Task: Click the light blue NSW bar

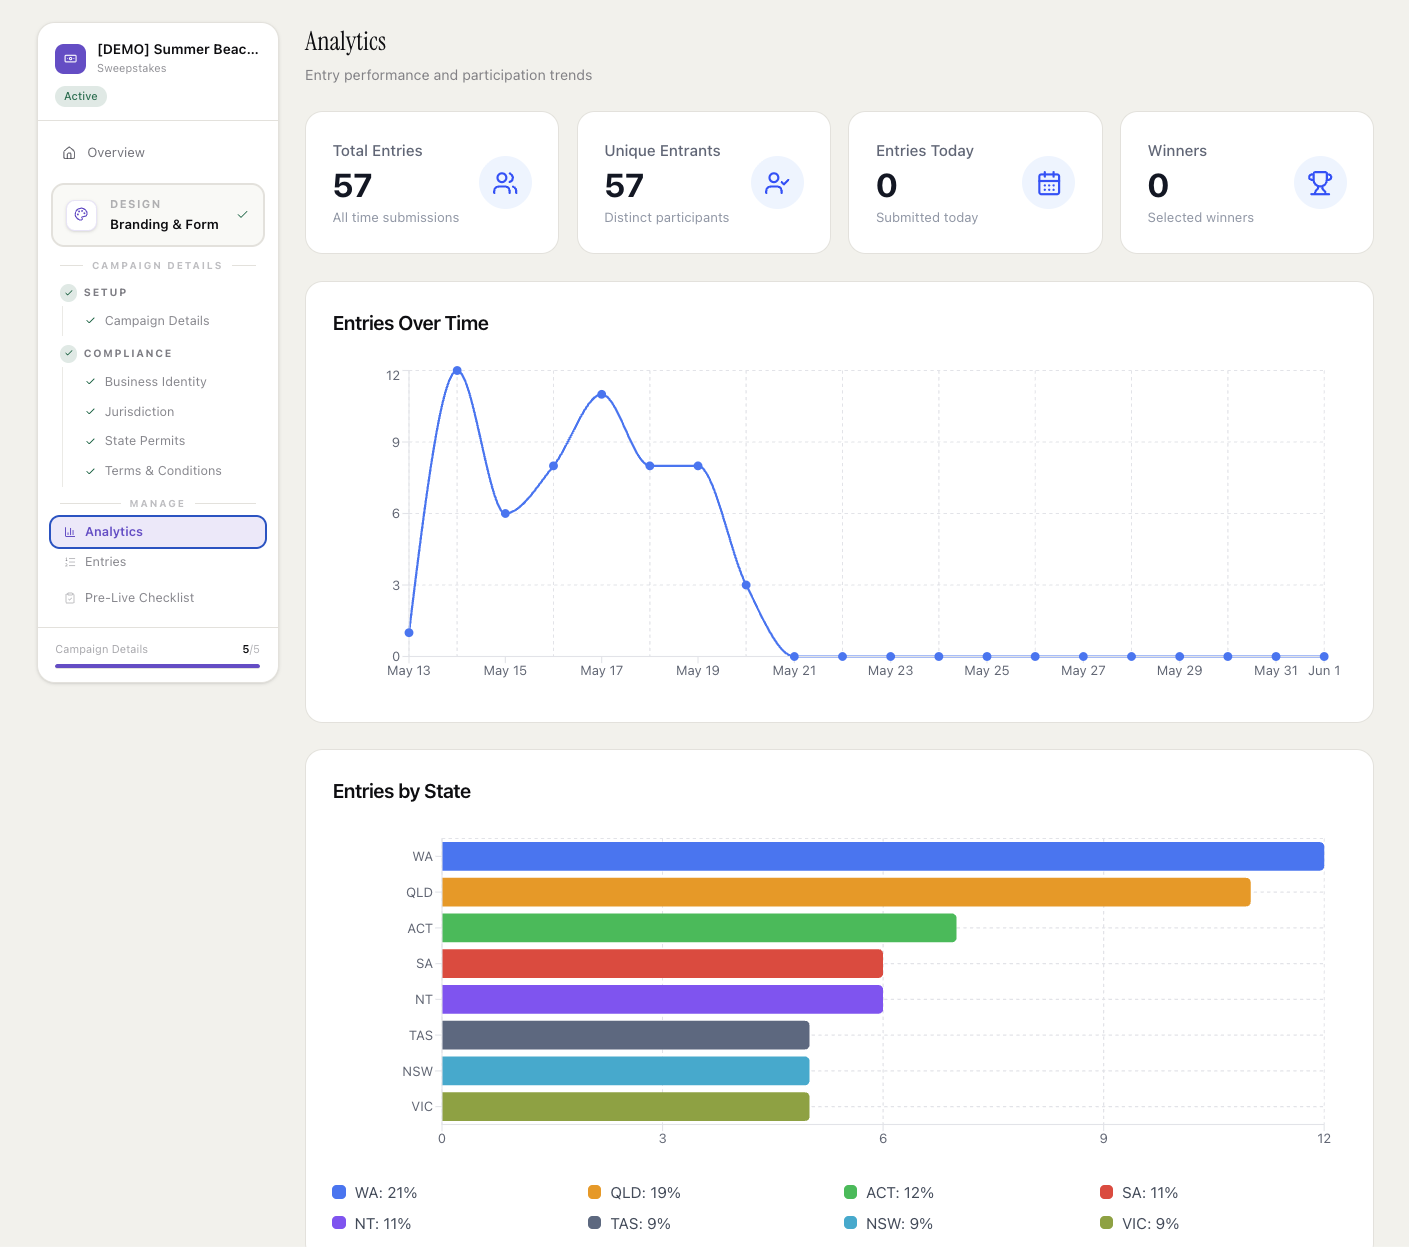Action: (x=626, y=1071)
